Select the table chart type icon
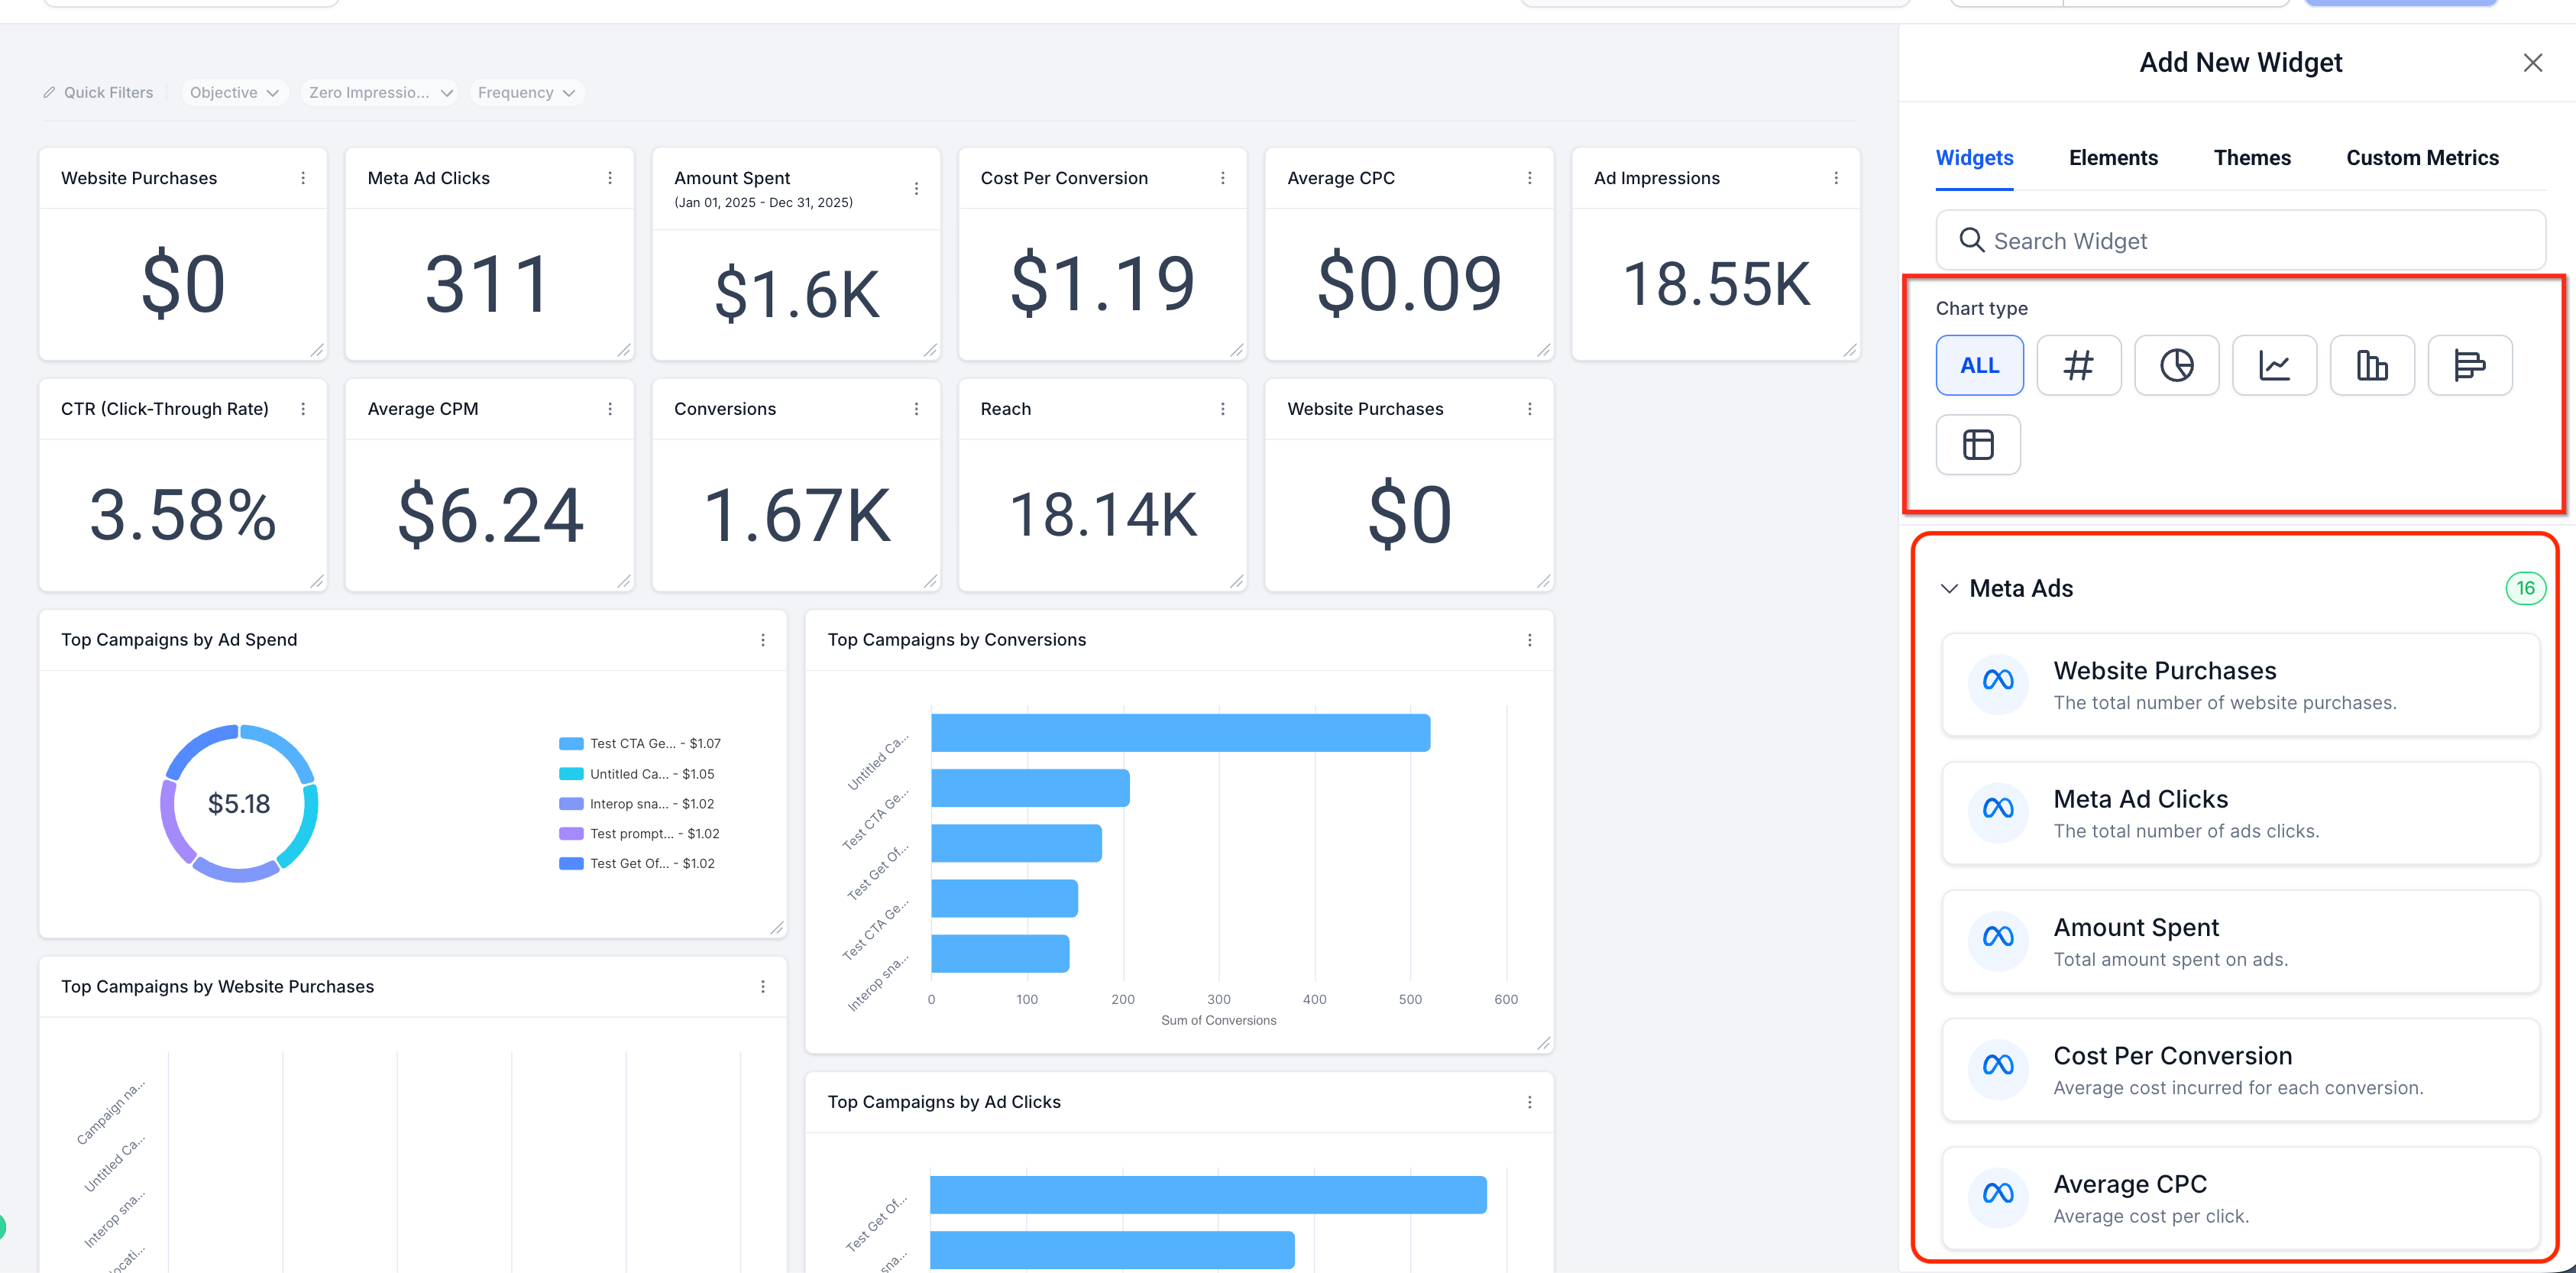The image size is (2576, 1273). (1978, 444)
